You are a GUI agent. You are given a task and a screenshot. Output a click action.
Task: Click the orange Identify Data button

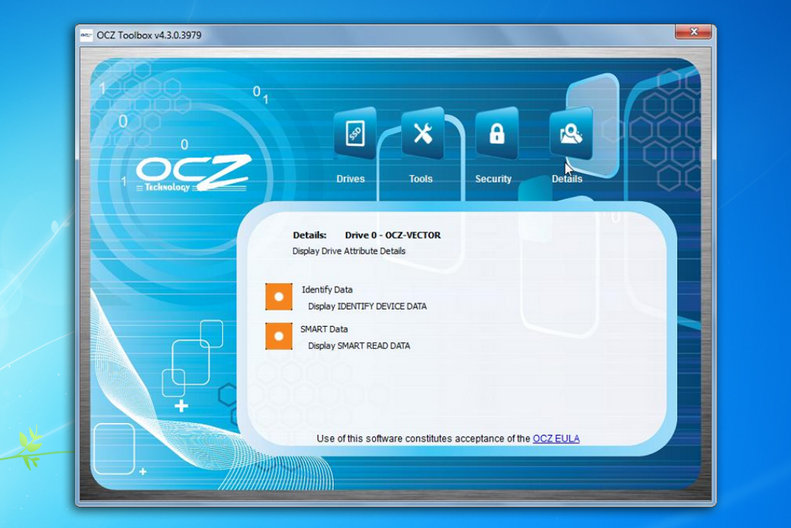[x=279, y=297]
